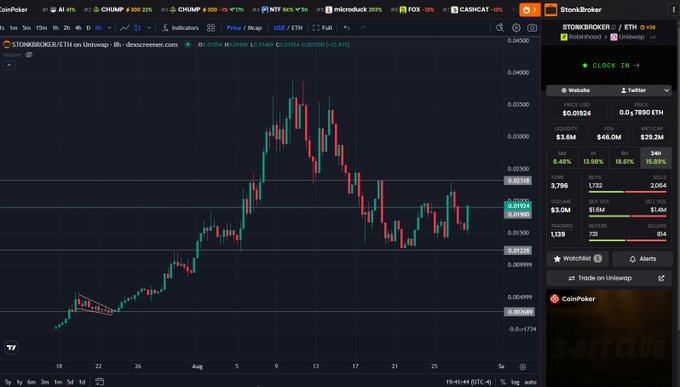
Task: Expand the timeframe dropdown arrow
Action: [109, 28]
